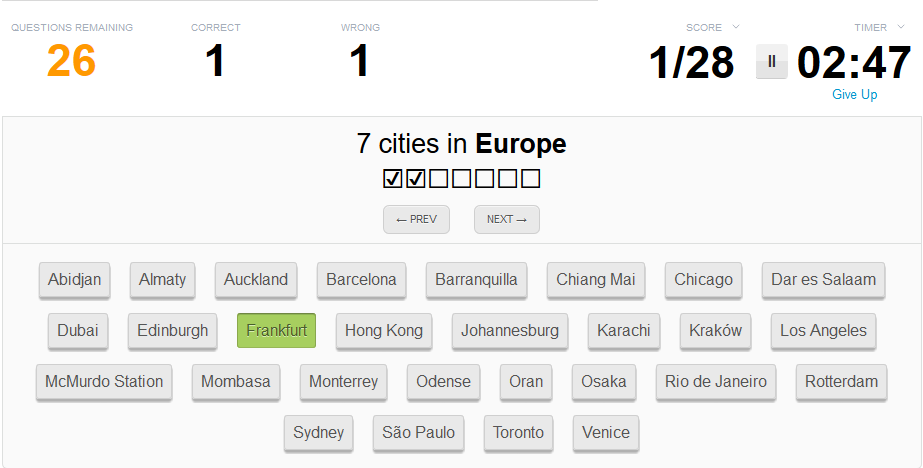This screenshot has width=923, height=468.
Task: Pause the quiz timer
Action: (x=772, y=62)
